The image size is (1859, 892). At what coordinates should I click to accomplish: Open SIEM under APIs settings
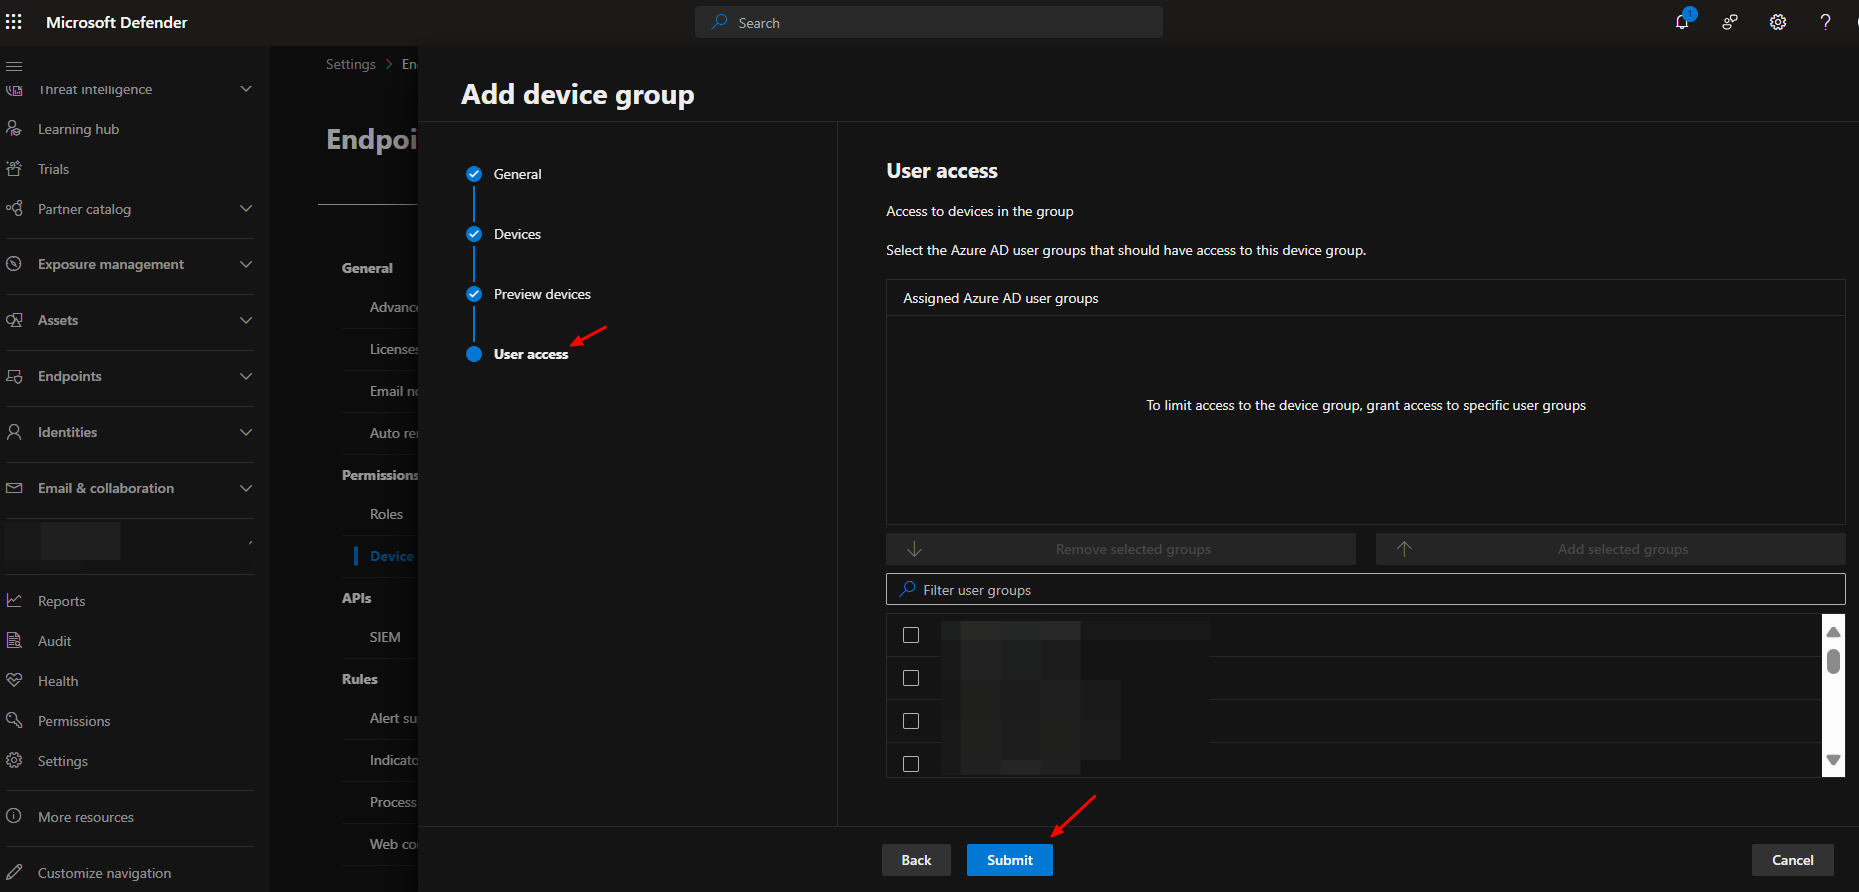pos(385,637)
